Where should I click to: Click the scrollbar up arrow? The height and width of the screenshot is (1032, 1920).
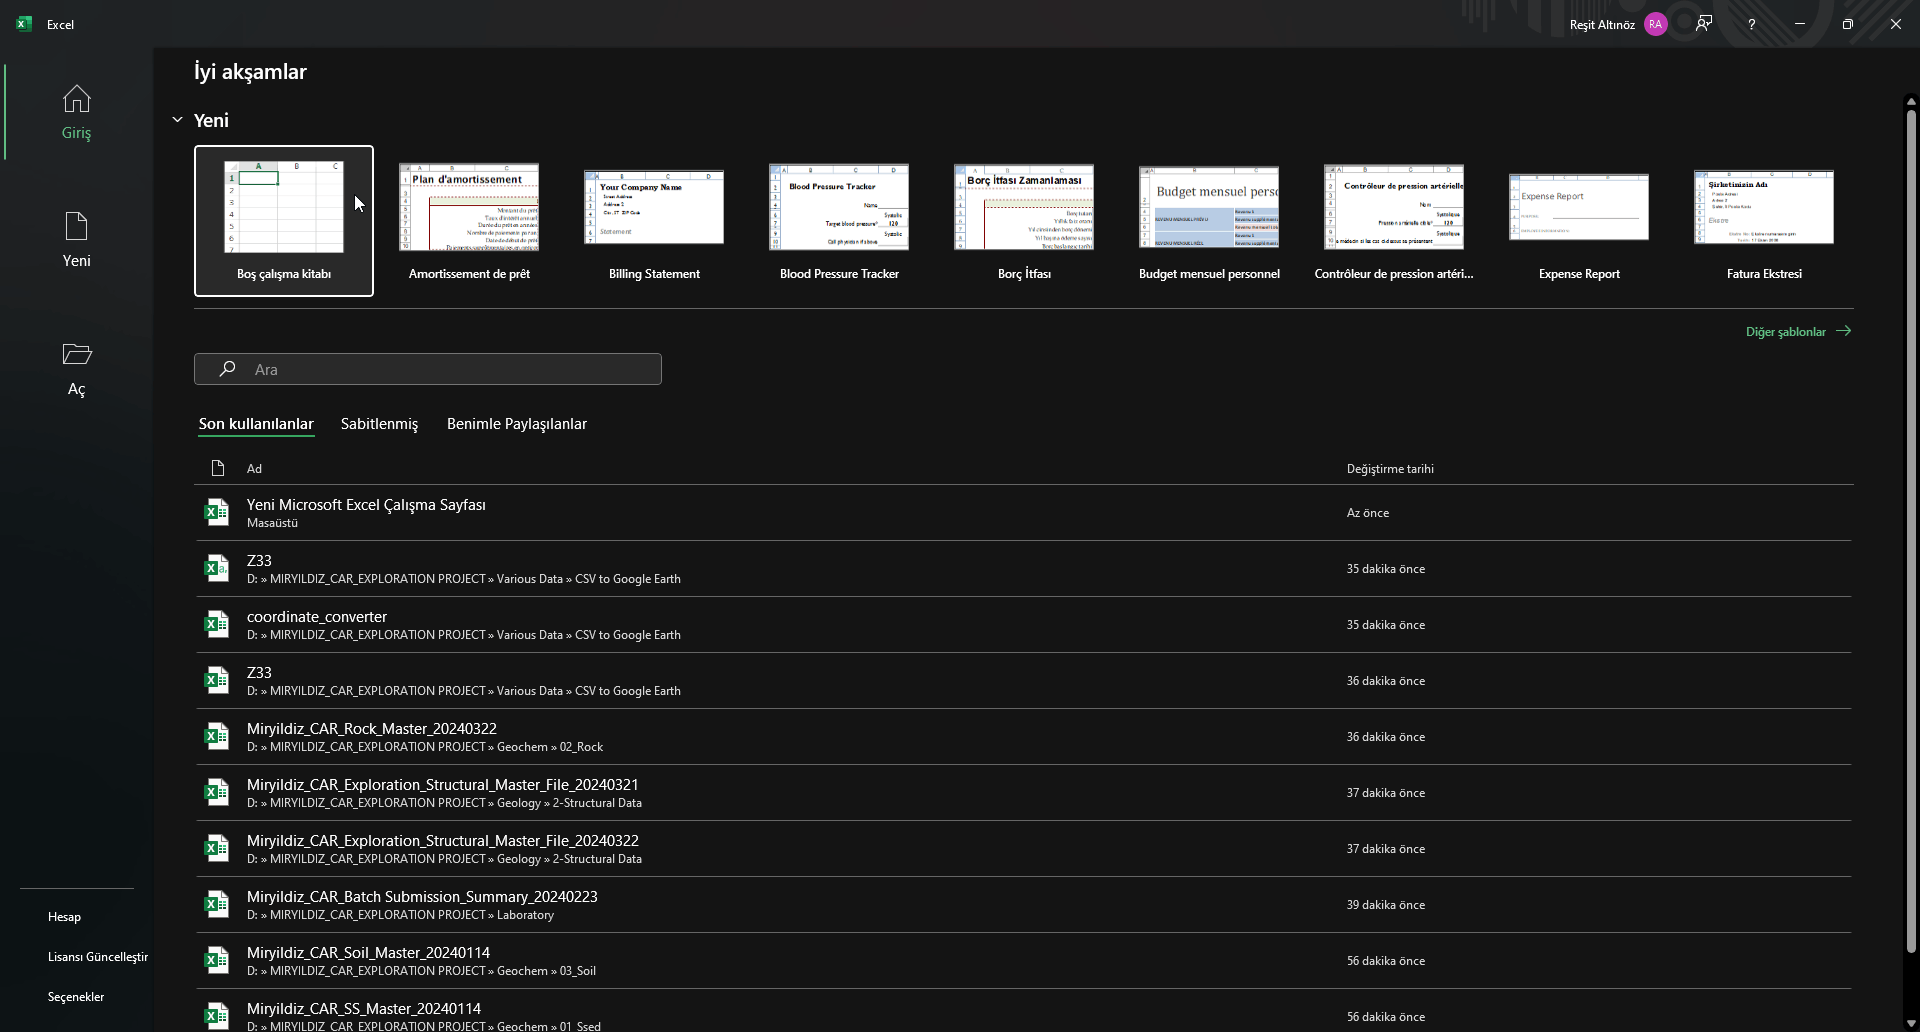tap(1911, 101)
